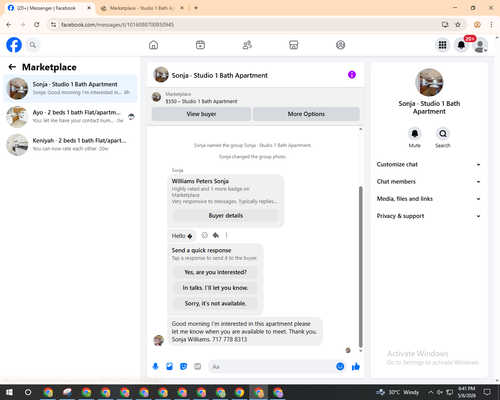500x400 pixels.
Task: Click the message input field Aa
Action: (270, 367)
